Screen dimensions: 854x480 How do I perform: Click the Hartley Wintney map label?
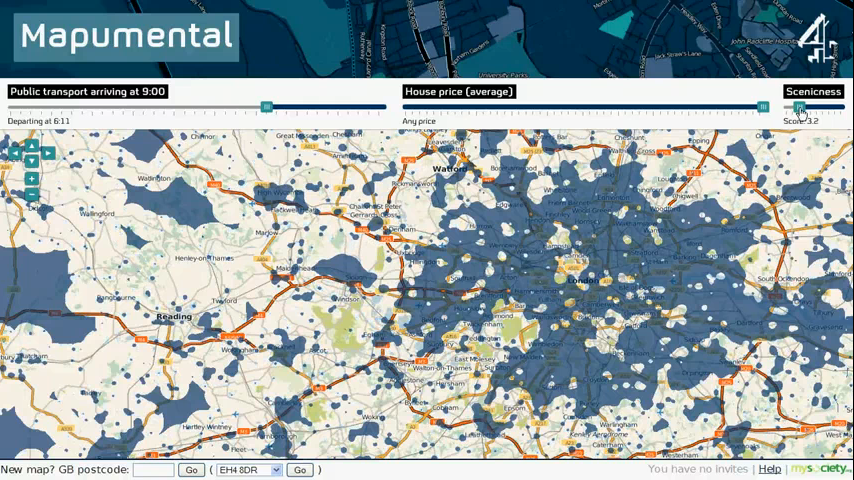tap(205, 427)
